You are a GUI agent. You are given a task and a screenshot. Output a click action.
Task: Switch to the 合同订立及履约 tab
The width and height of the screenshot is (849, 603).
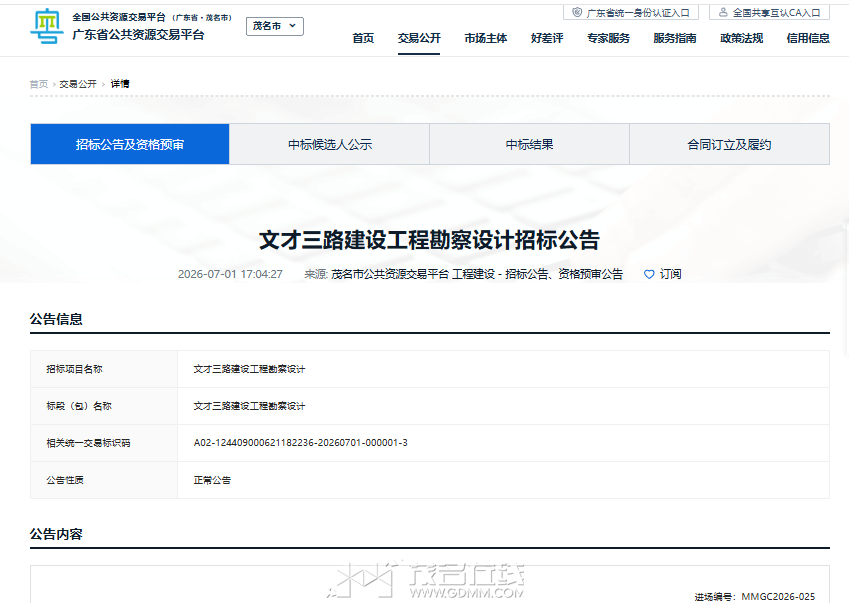point(729,144)
